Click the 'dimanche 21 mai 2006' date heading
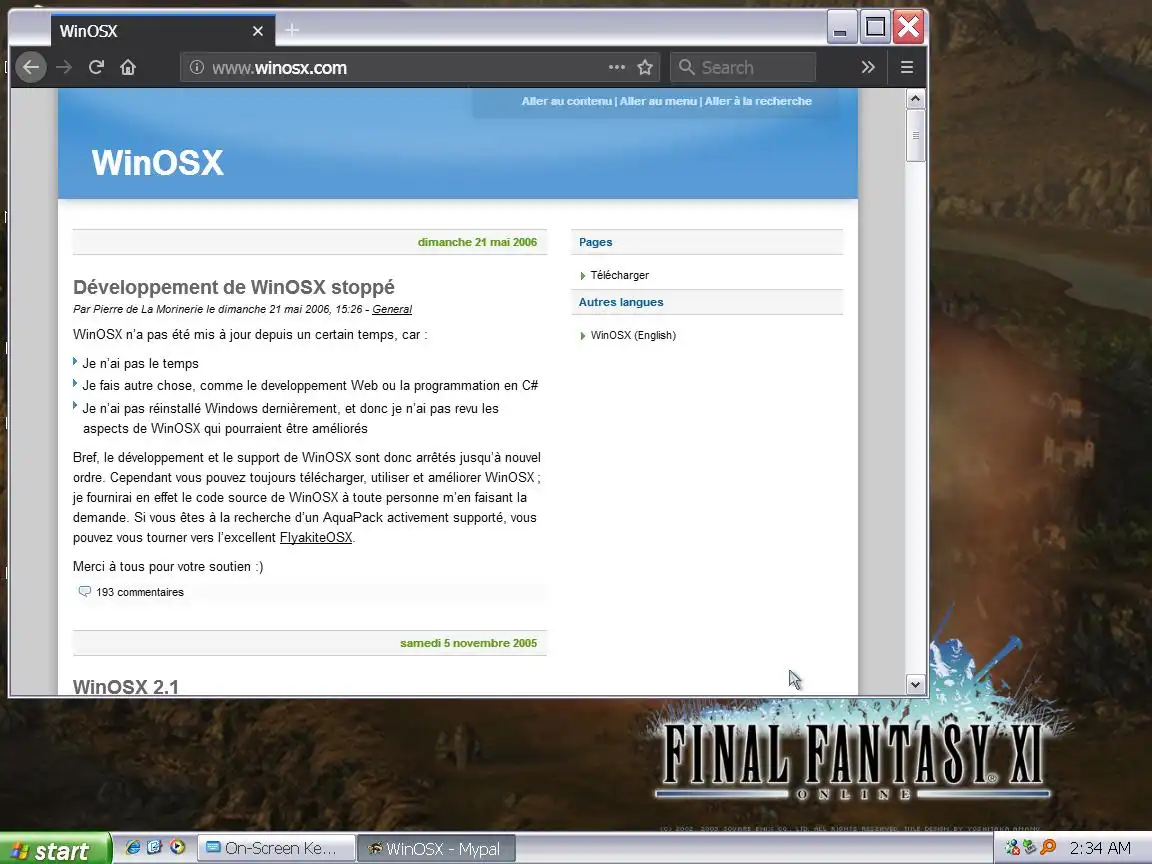The image size is (1152, 864). point(478,242)
